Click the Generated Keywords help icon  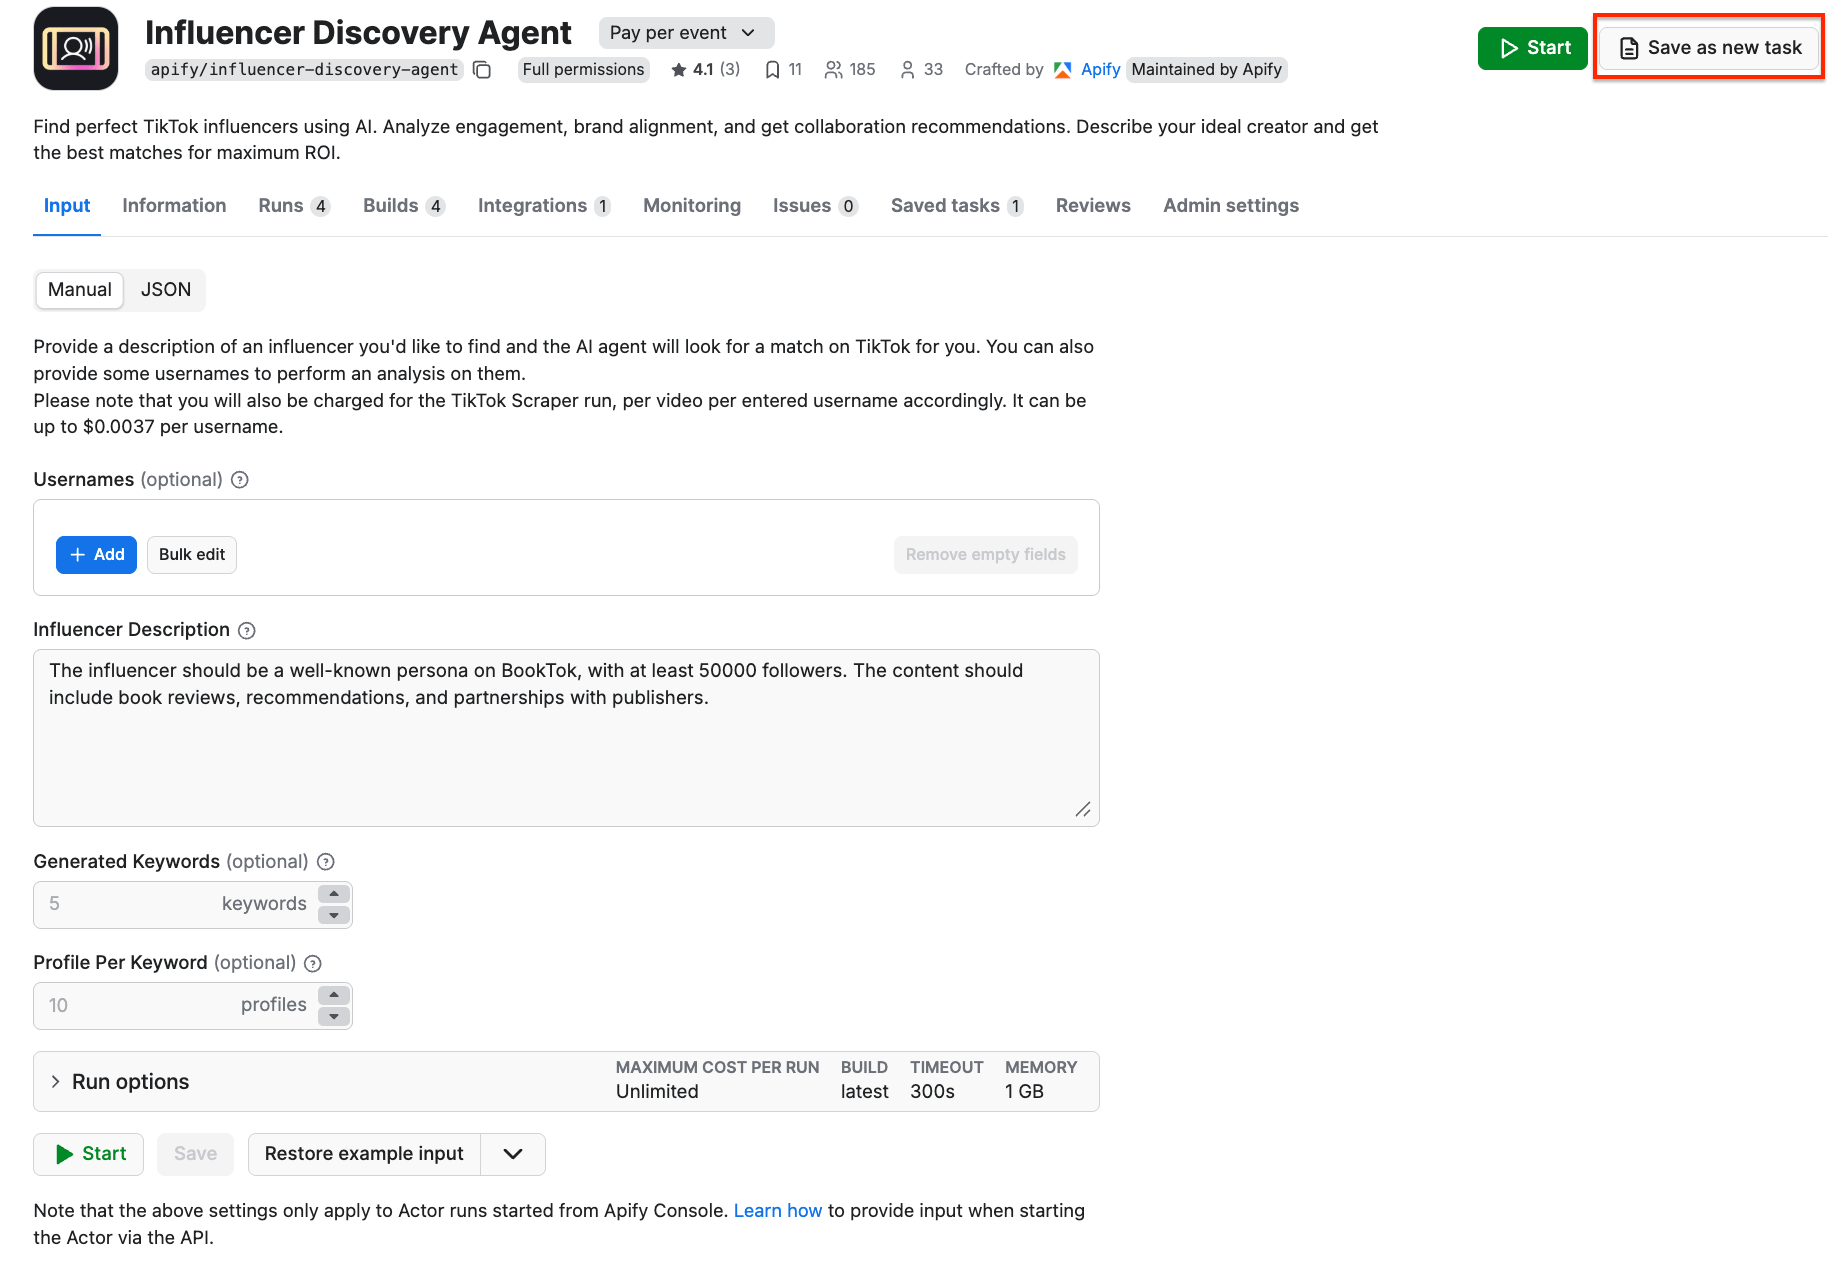(326, 861)
